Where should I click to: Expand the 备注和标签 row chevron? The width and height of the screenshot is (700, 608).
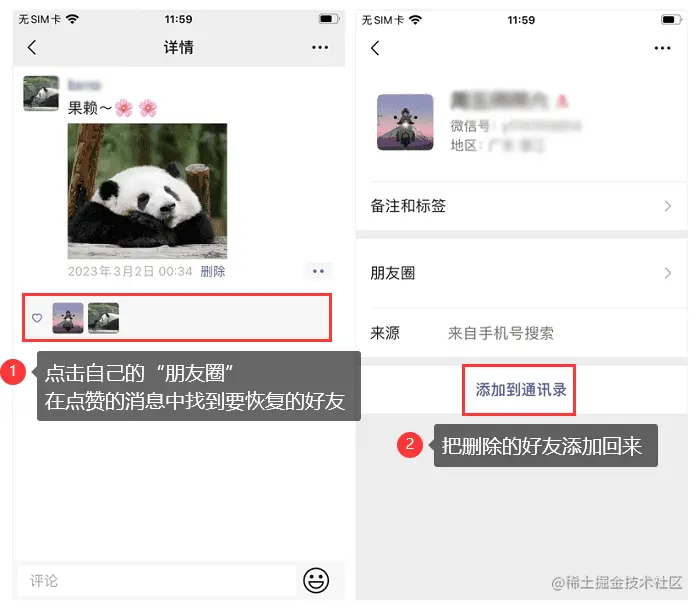(x=667, y=206)
